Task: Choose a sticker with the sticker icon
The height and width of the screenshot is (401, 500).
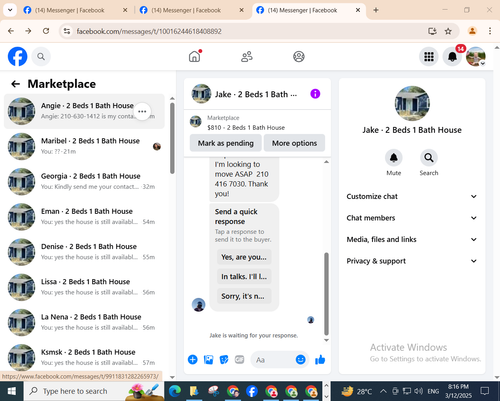Action: pos(224,359)
